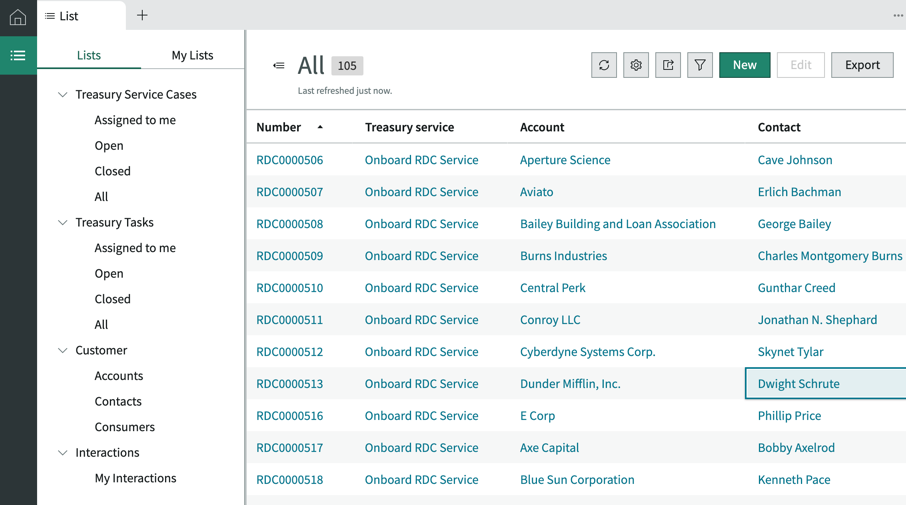Open Bailey Building and Loan Association account

[x=618, y=224]
